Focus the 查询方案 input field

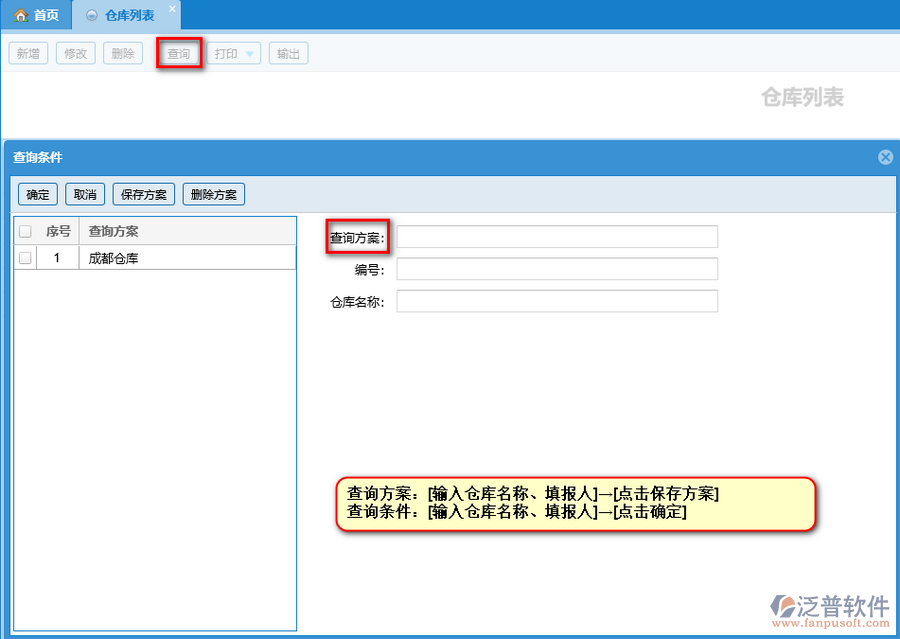(557, 236)
